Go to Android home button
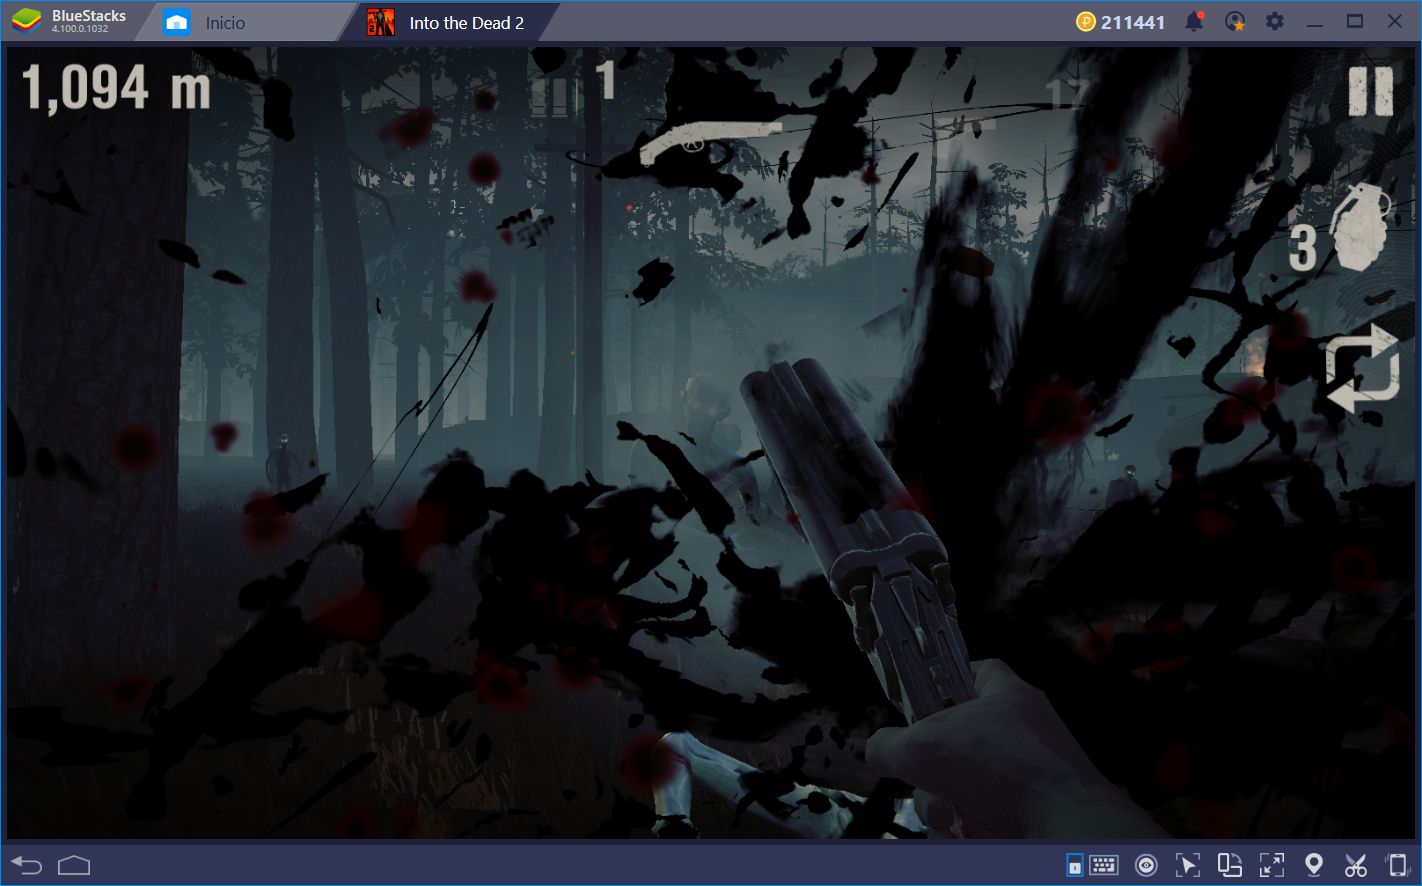This screenshot has height=886, width=1422. [74, 865]
